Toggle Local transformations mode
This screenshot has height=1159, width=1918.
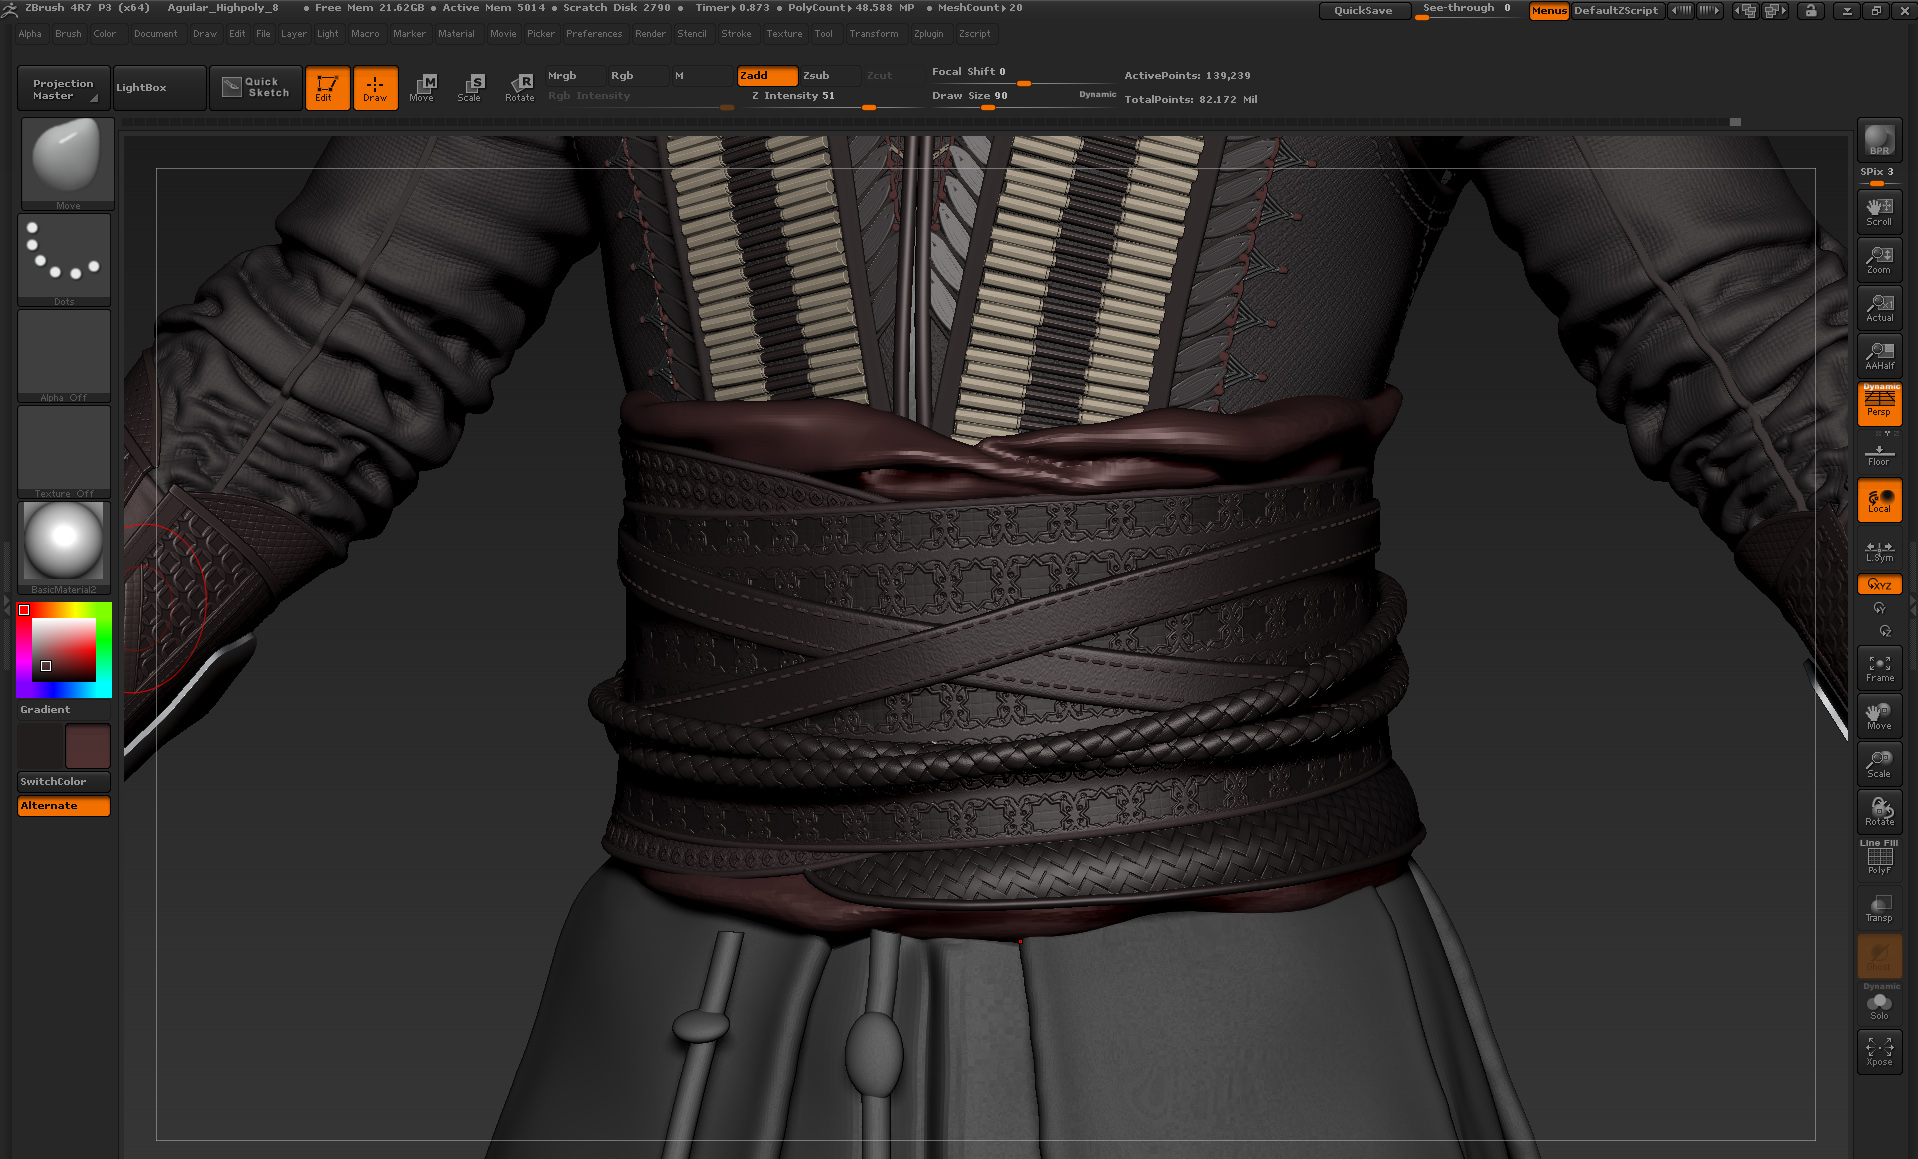[1879, 500]
